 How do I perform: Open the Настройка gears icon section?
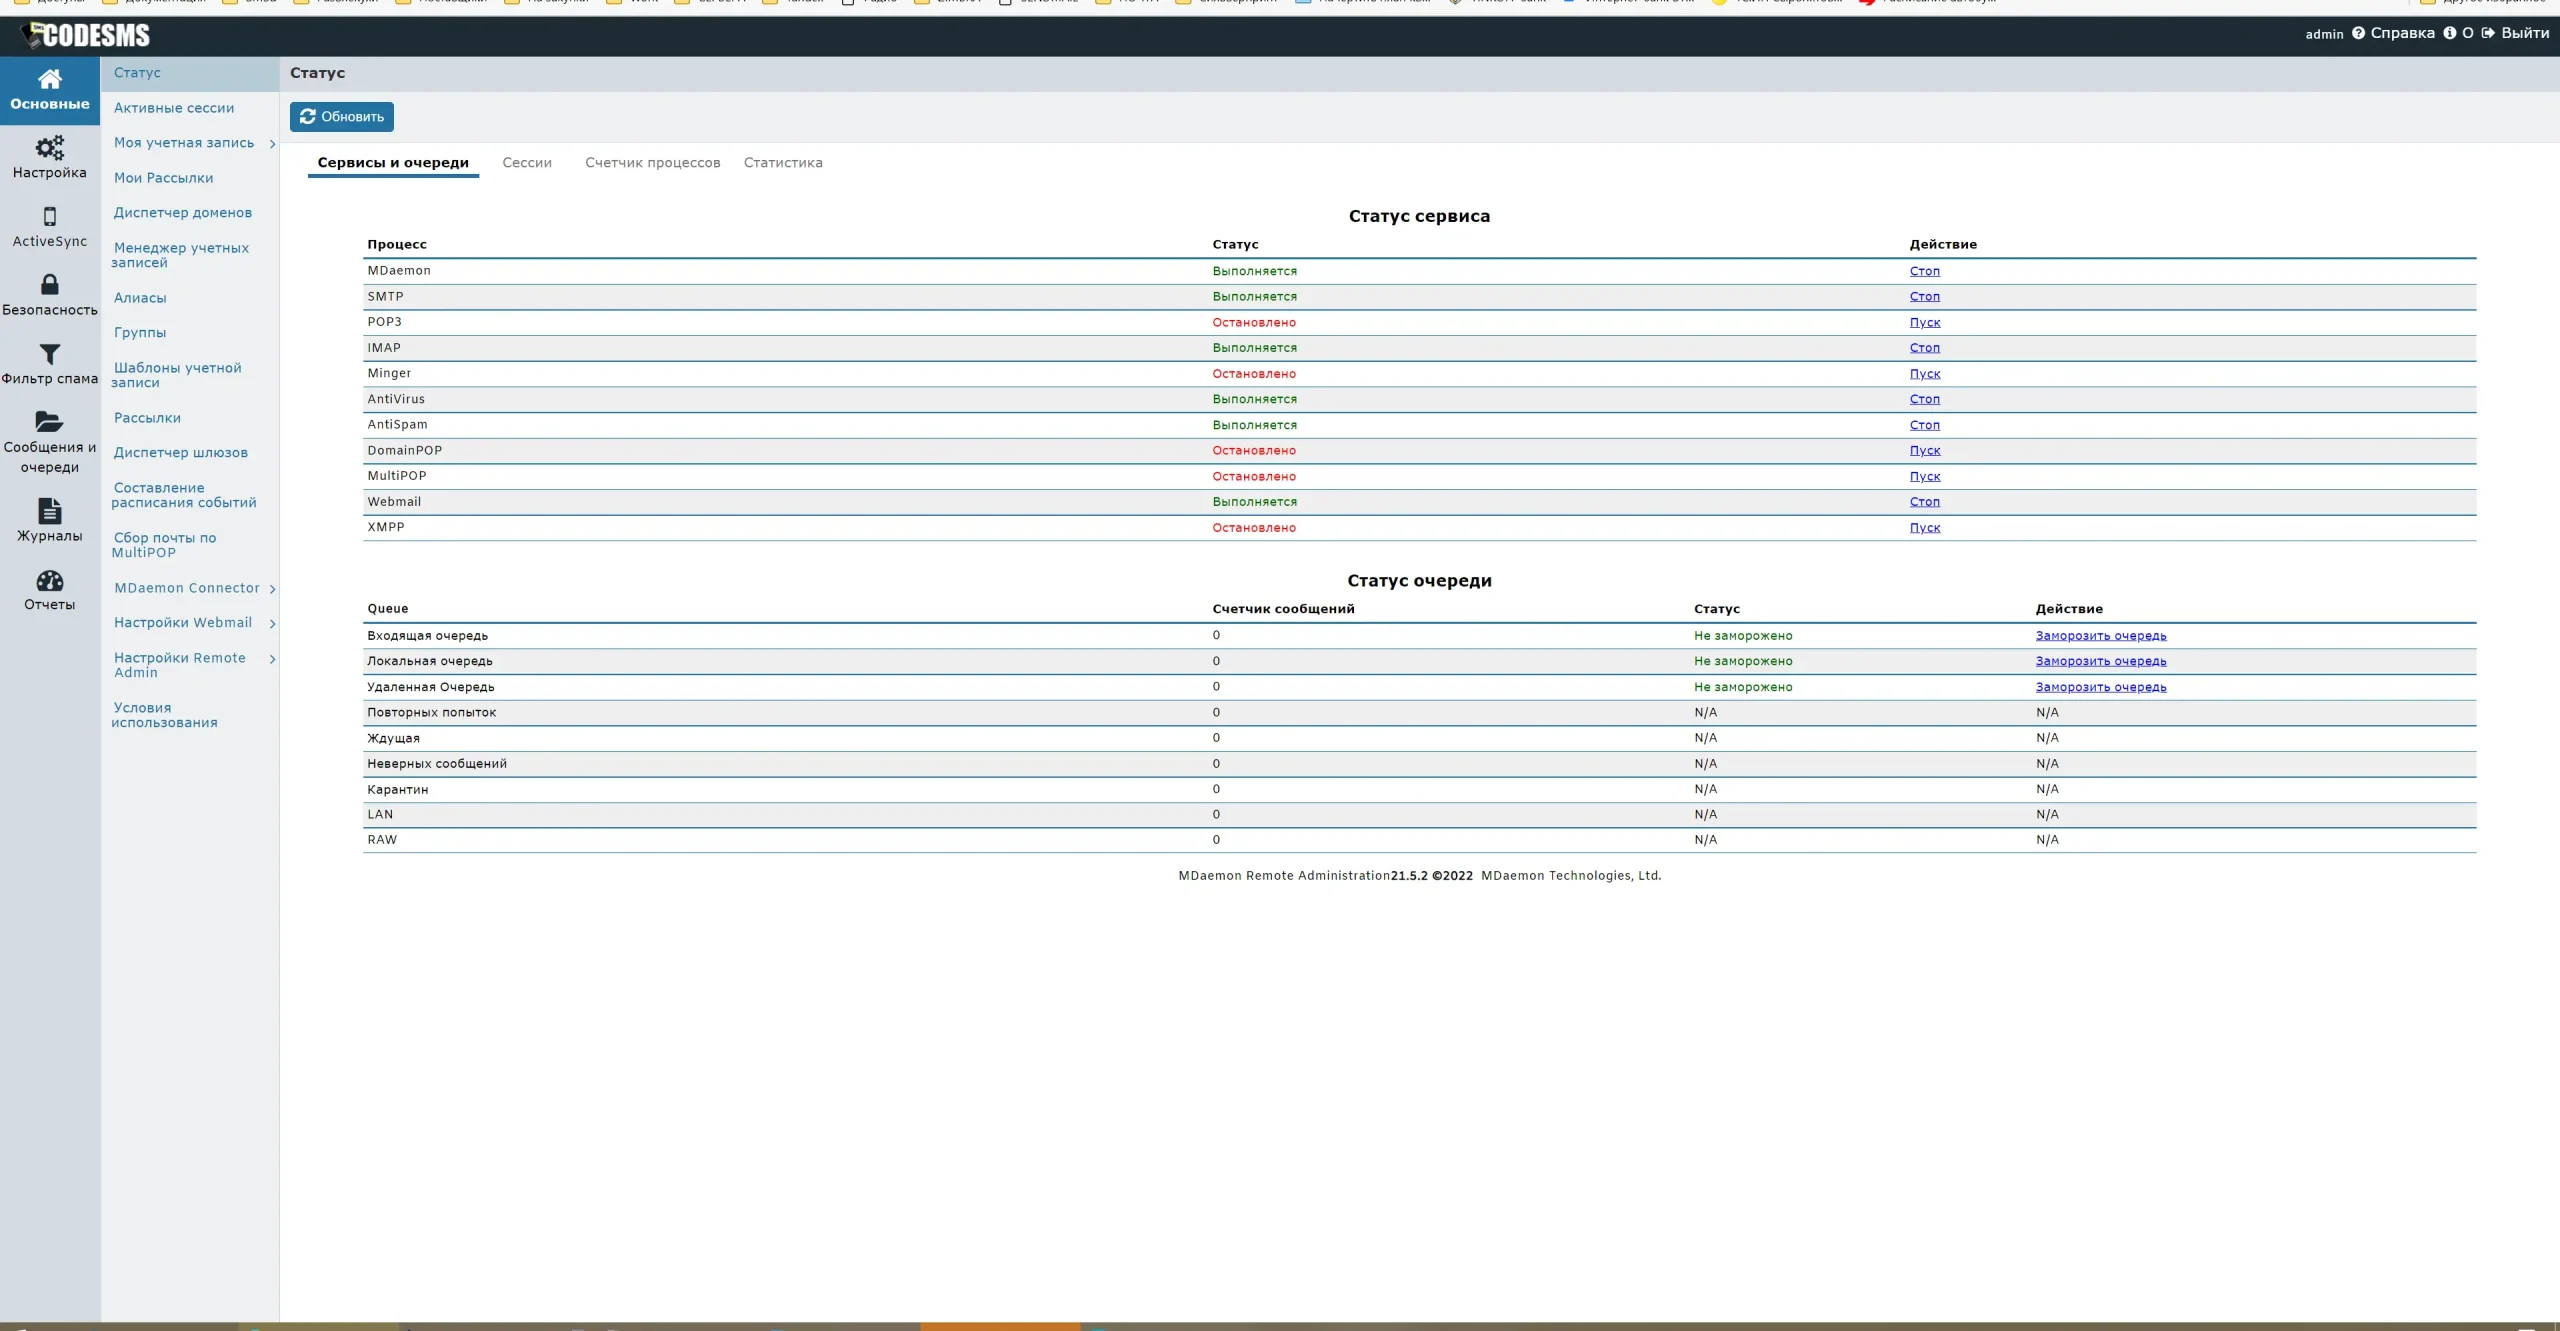pos(49,149)
